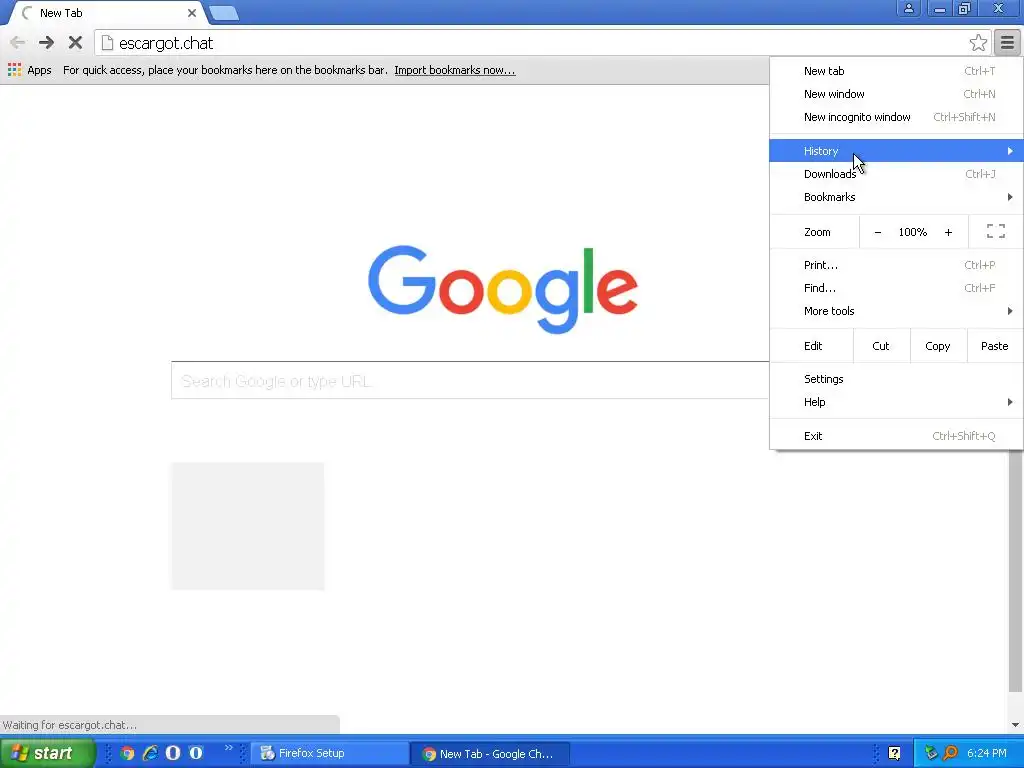The width and height of the screenshot is (1024, 768).
Task: Click the Google logo
Action: coord(502,289)
